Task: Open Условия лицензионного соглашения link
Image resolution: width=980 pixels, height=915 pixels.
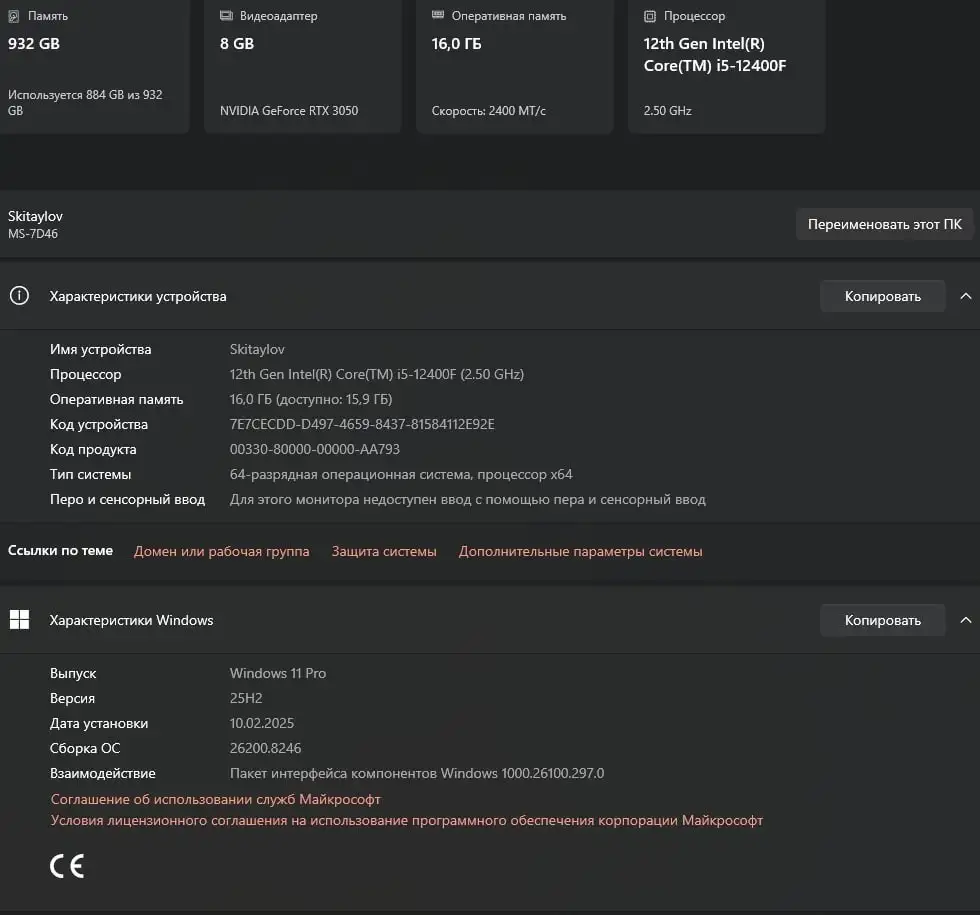Action: 407,820
